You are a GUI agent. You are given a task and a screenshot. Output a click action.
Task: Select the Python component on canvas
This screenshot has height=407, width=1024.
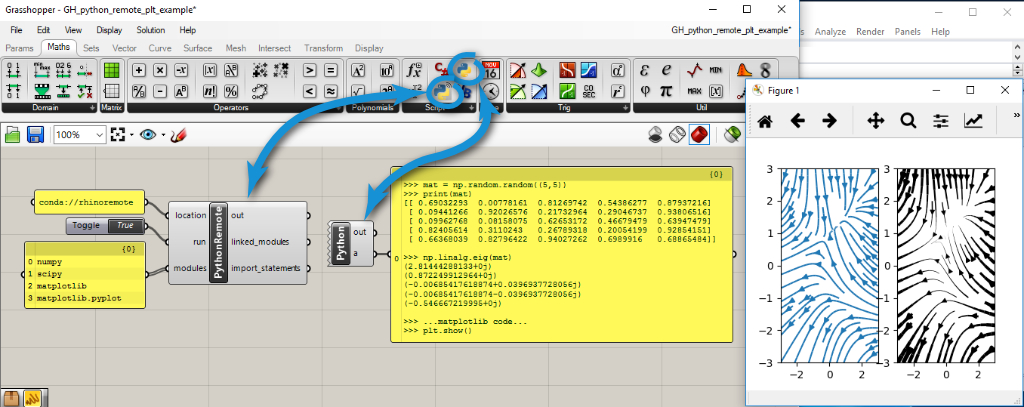click(x=353, y=243)
